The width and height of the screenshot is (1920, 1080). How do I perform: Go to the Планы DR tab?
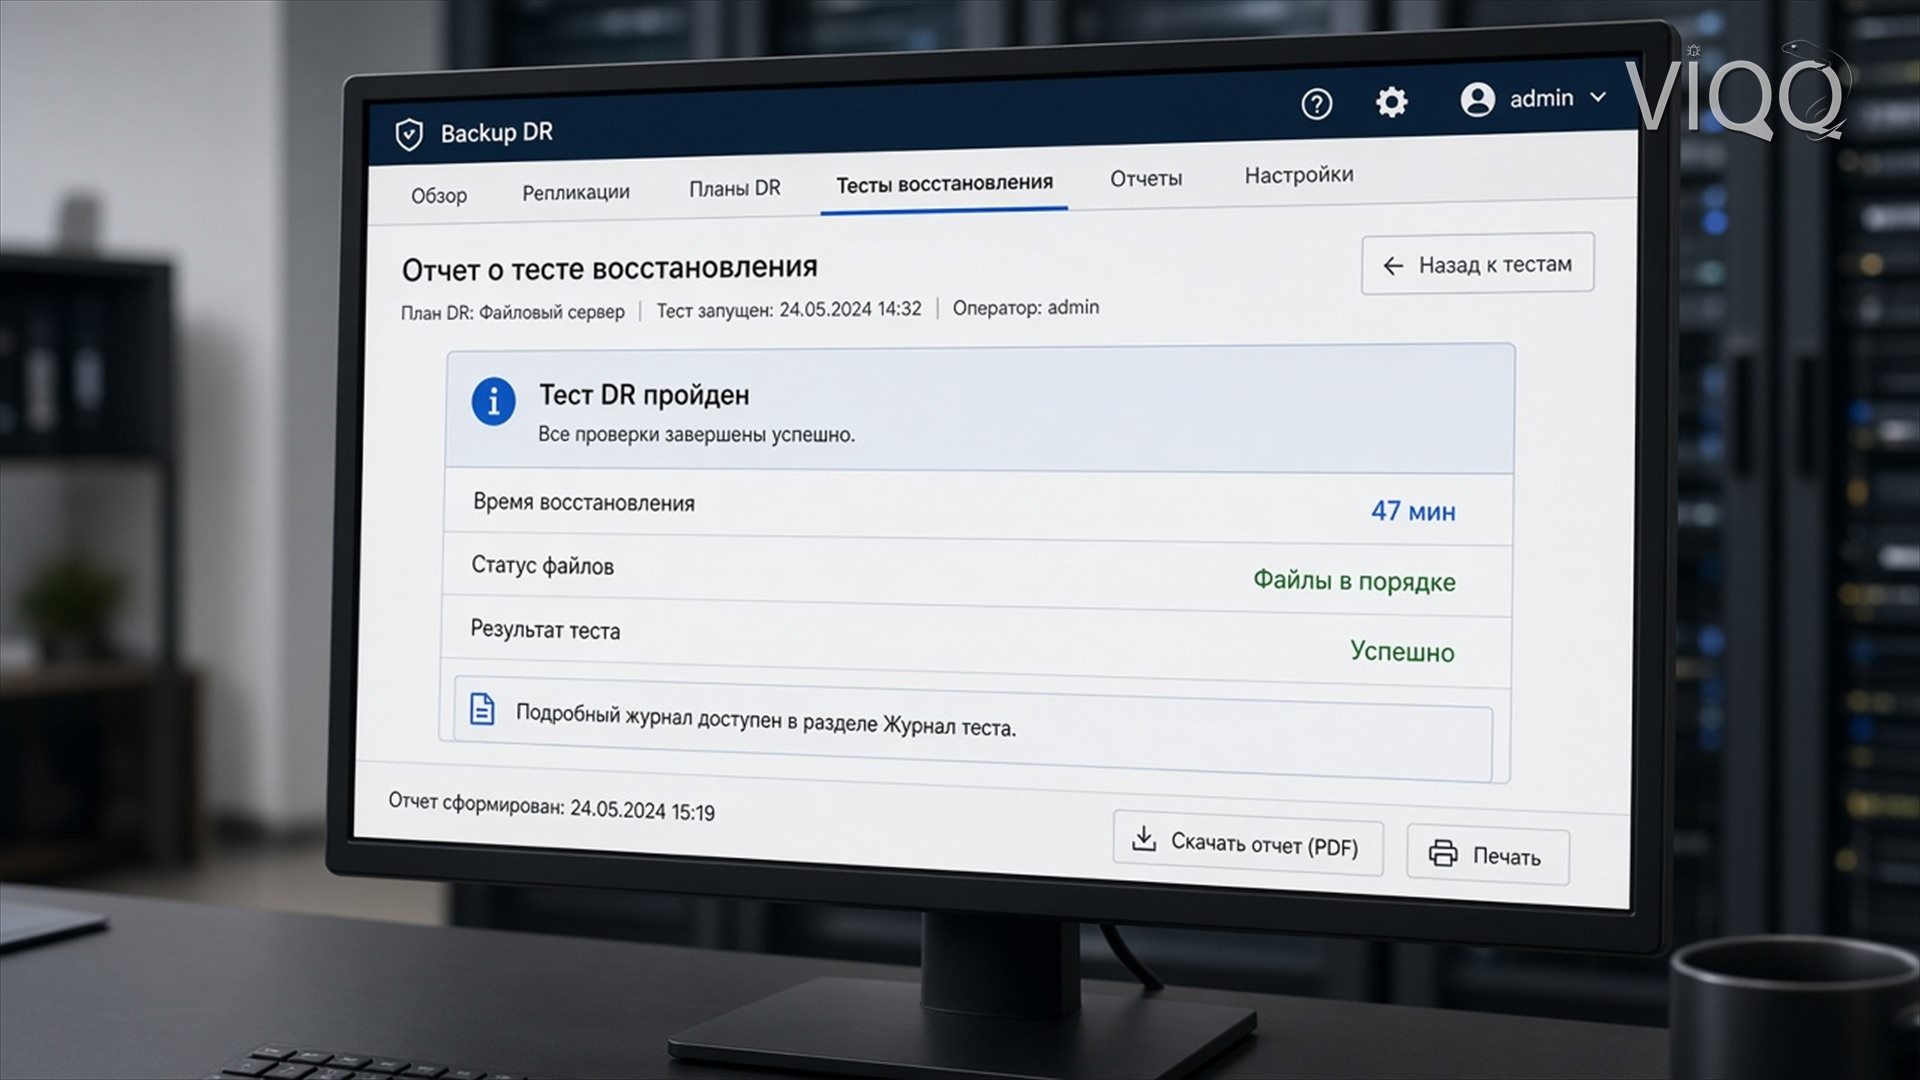tap(735, 188)
